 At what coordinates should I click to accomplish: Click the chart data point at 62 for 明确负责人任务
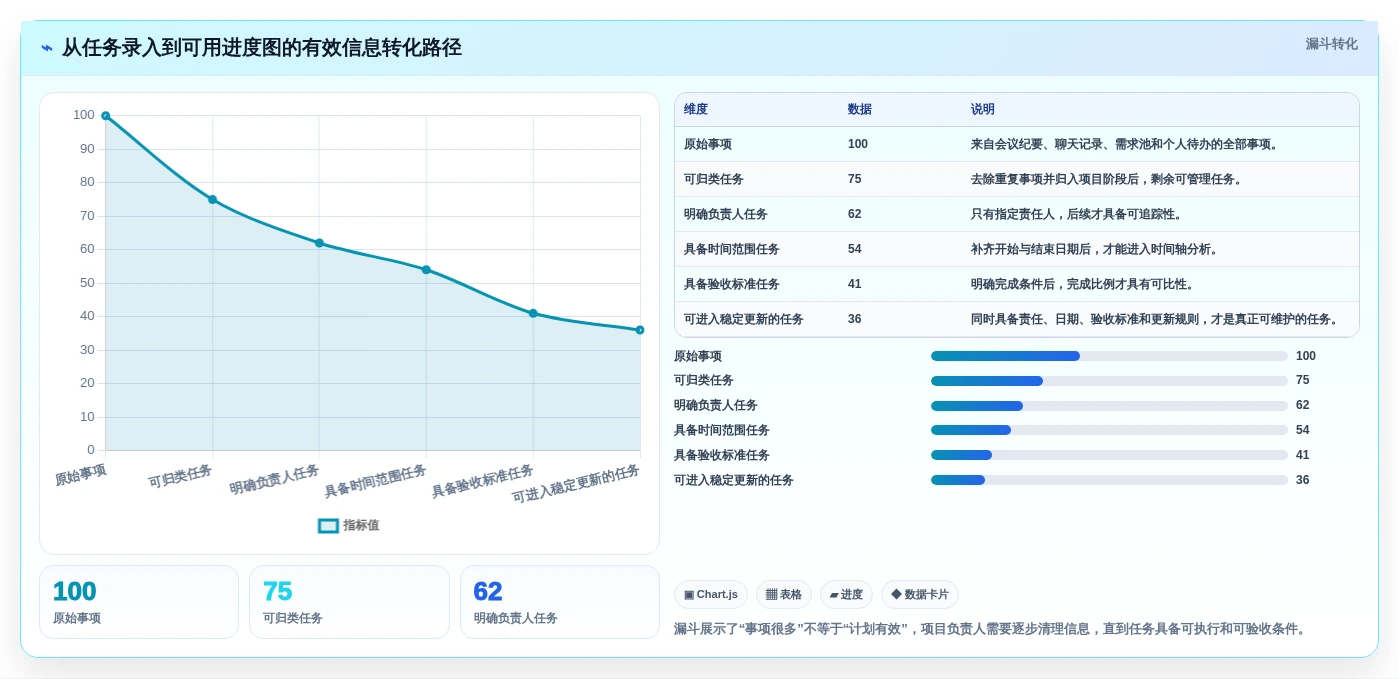click(319, 243)
